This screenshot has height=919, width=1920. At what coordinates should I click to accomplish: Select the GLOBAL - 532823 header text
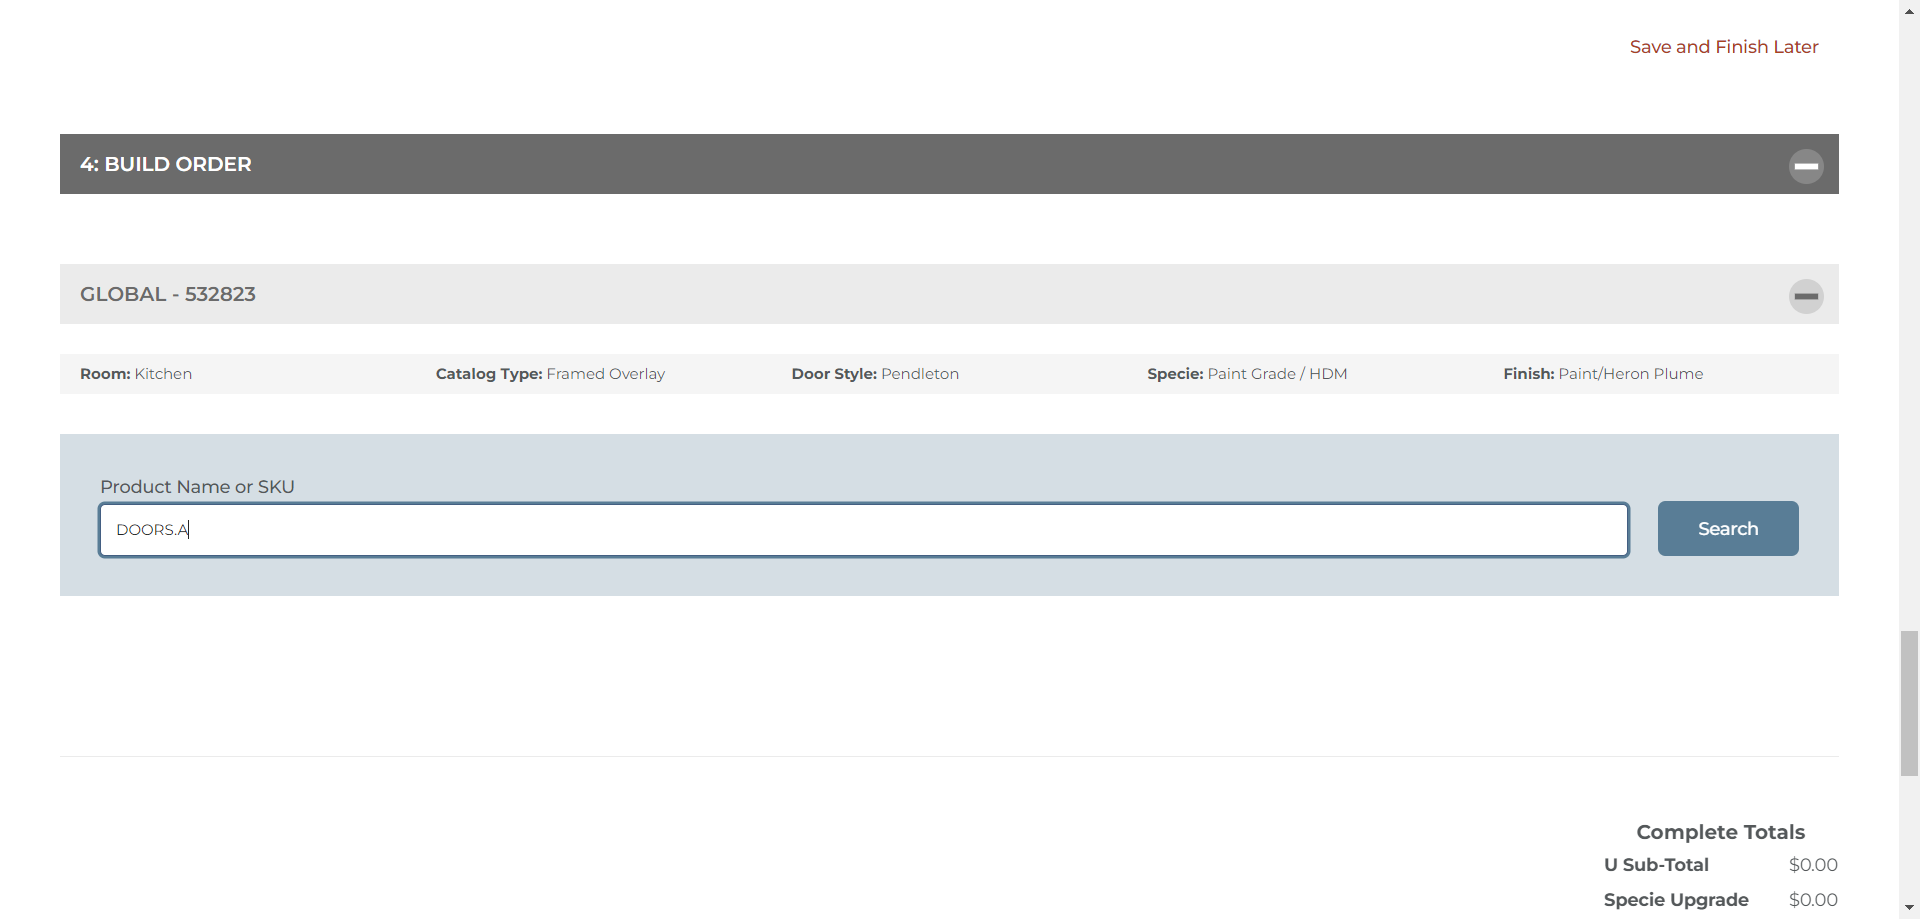[168, 294]
